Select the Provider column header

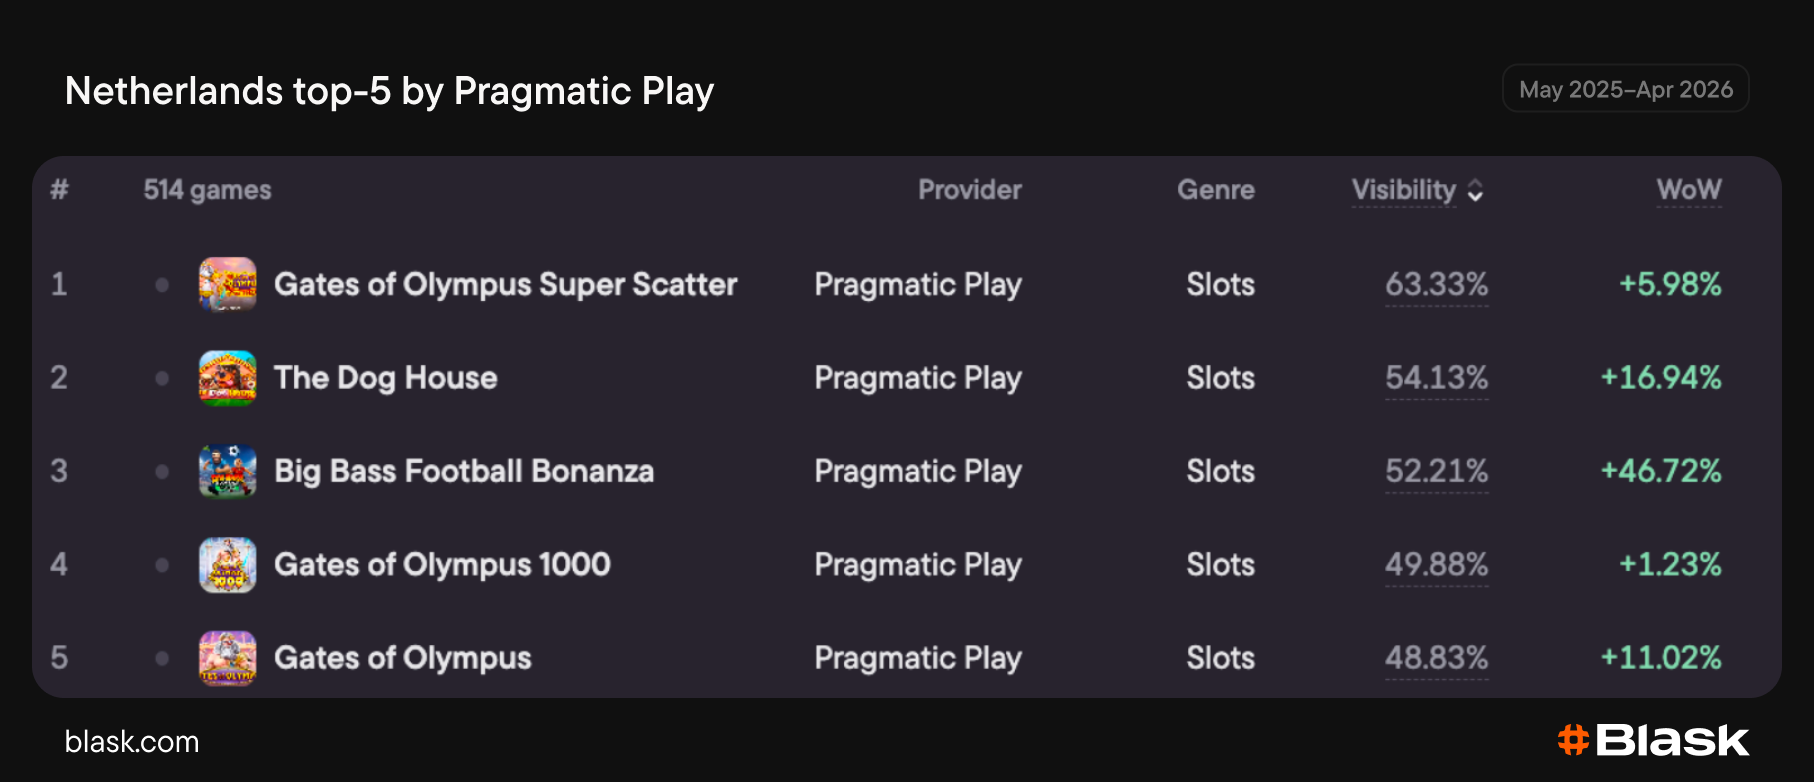click(x=970, y=190)
